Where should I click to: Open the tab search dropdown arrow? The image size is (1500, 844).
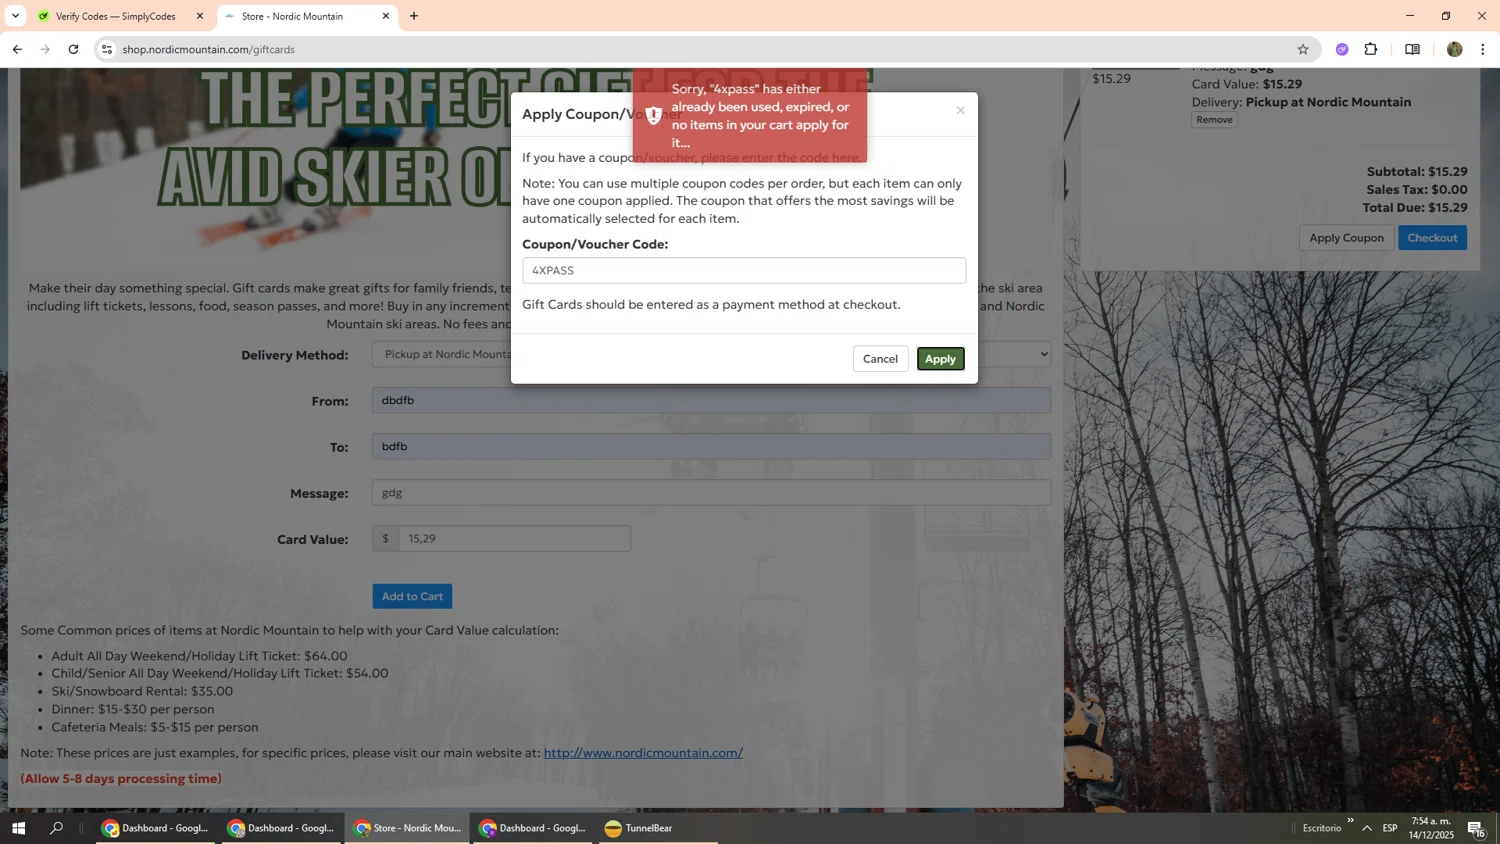(15, 16)
